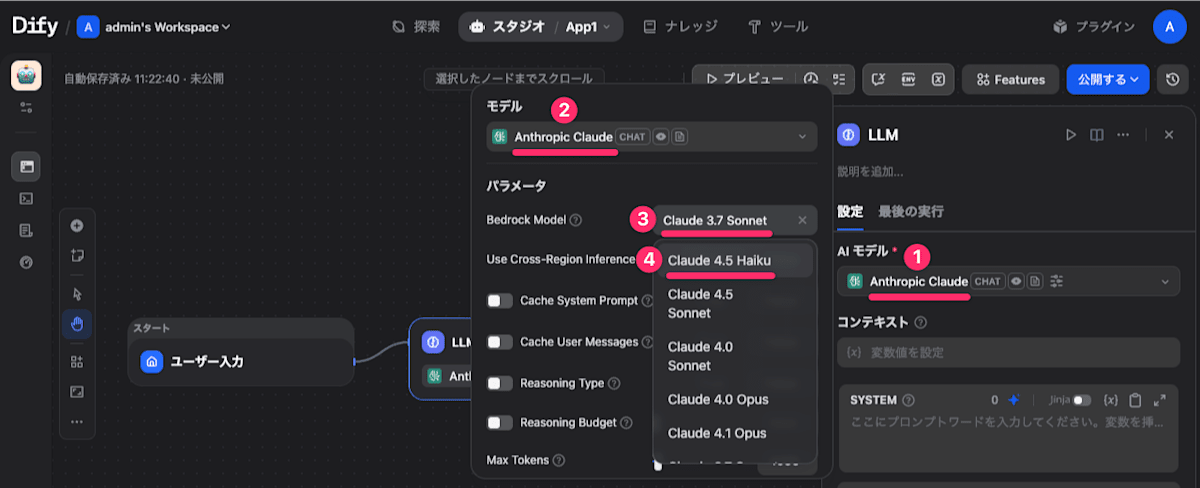The image size is (1200, 488).
Task: Open プラグイン plugins page
Action: click(x=1094, y=27)
